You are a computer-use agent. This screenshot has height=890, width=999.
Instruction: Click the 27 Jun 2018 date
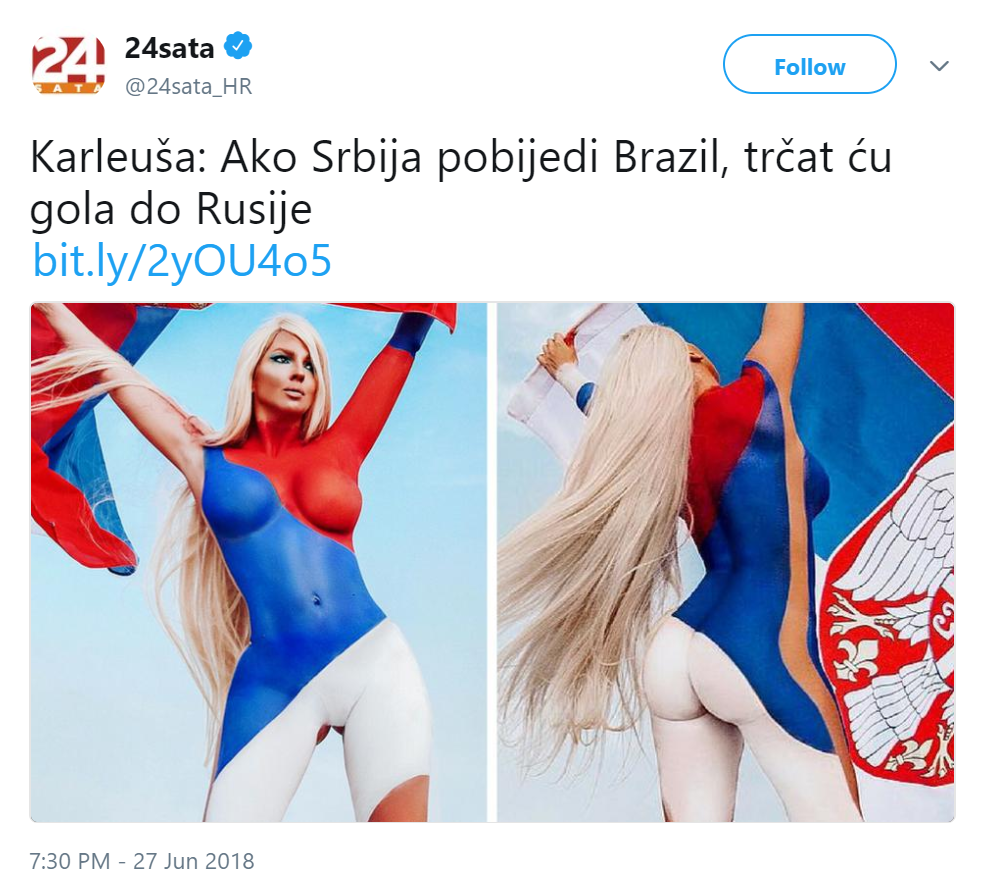coord(193,861)
